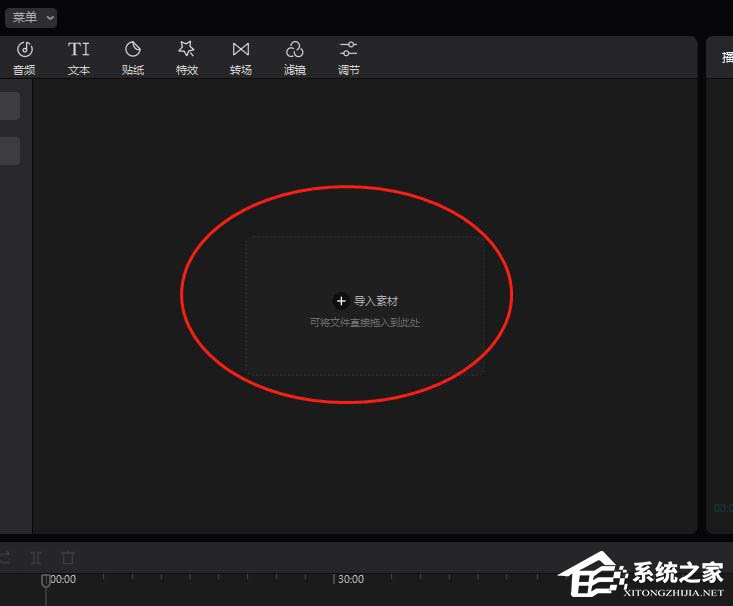Click the 00:00 timecode on the ruler
733x606 pixels.
click(x=63, y=579)
